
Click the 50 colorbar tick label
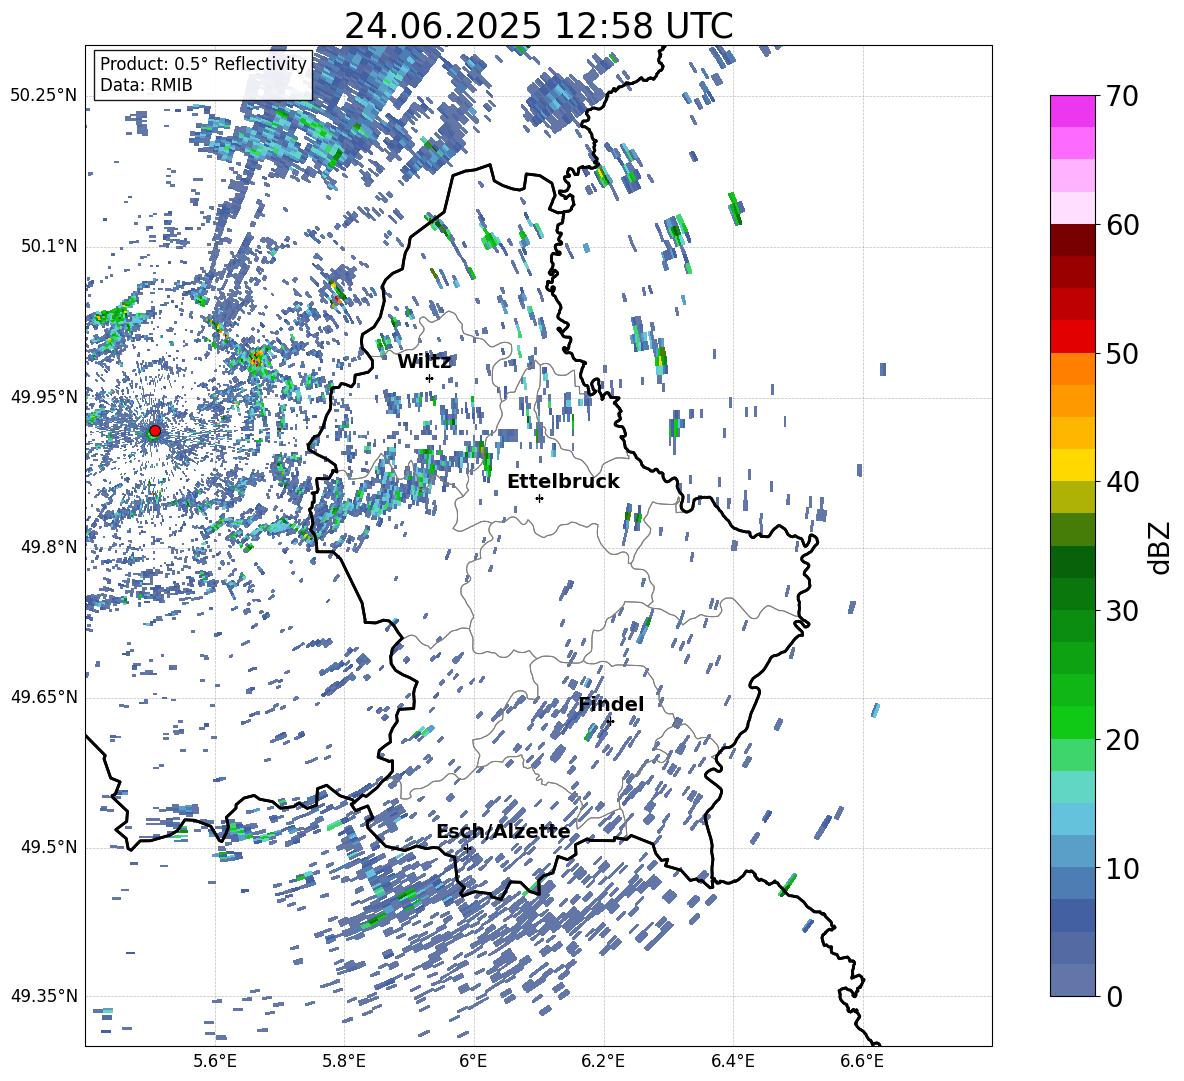tap(1122, 353)
